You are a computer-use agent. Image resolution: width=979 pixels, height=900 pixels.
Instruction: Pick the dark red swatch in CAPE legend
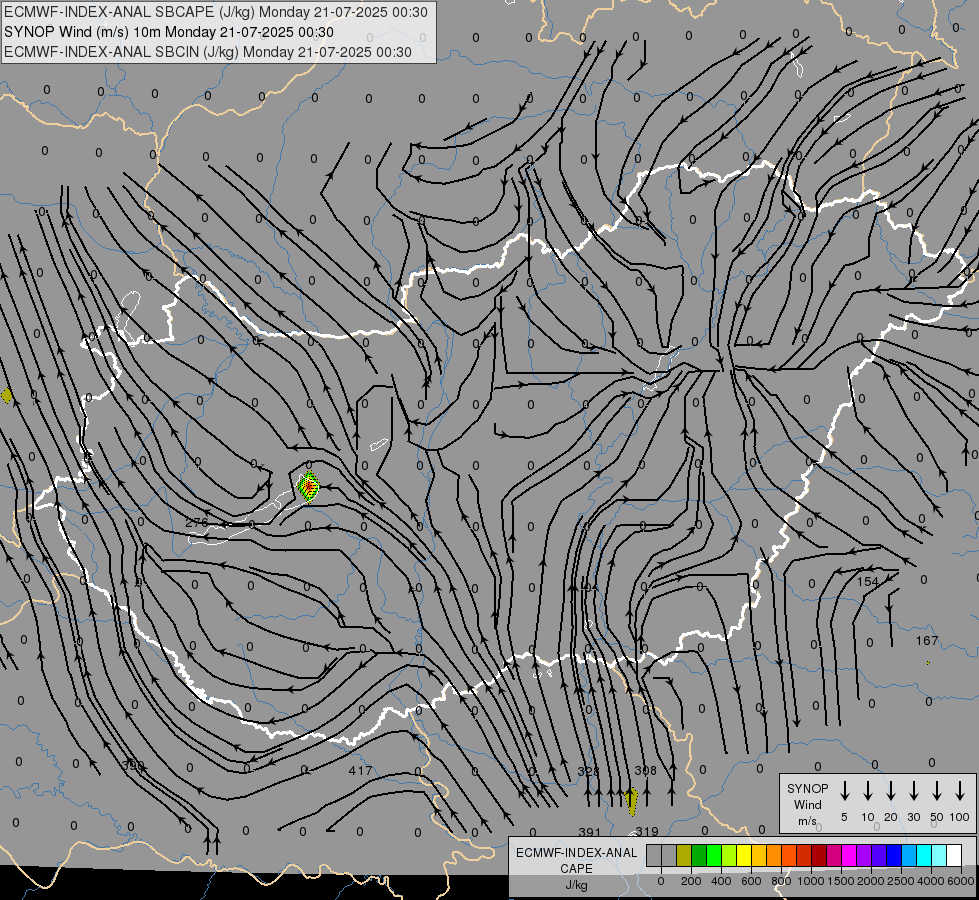tap(819, 855)
